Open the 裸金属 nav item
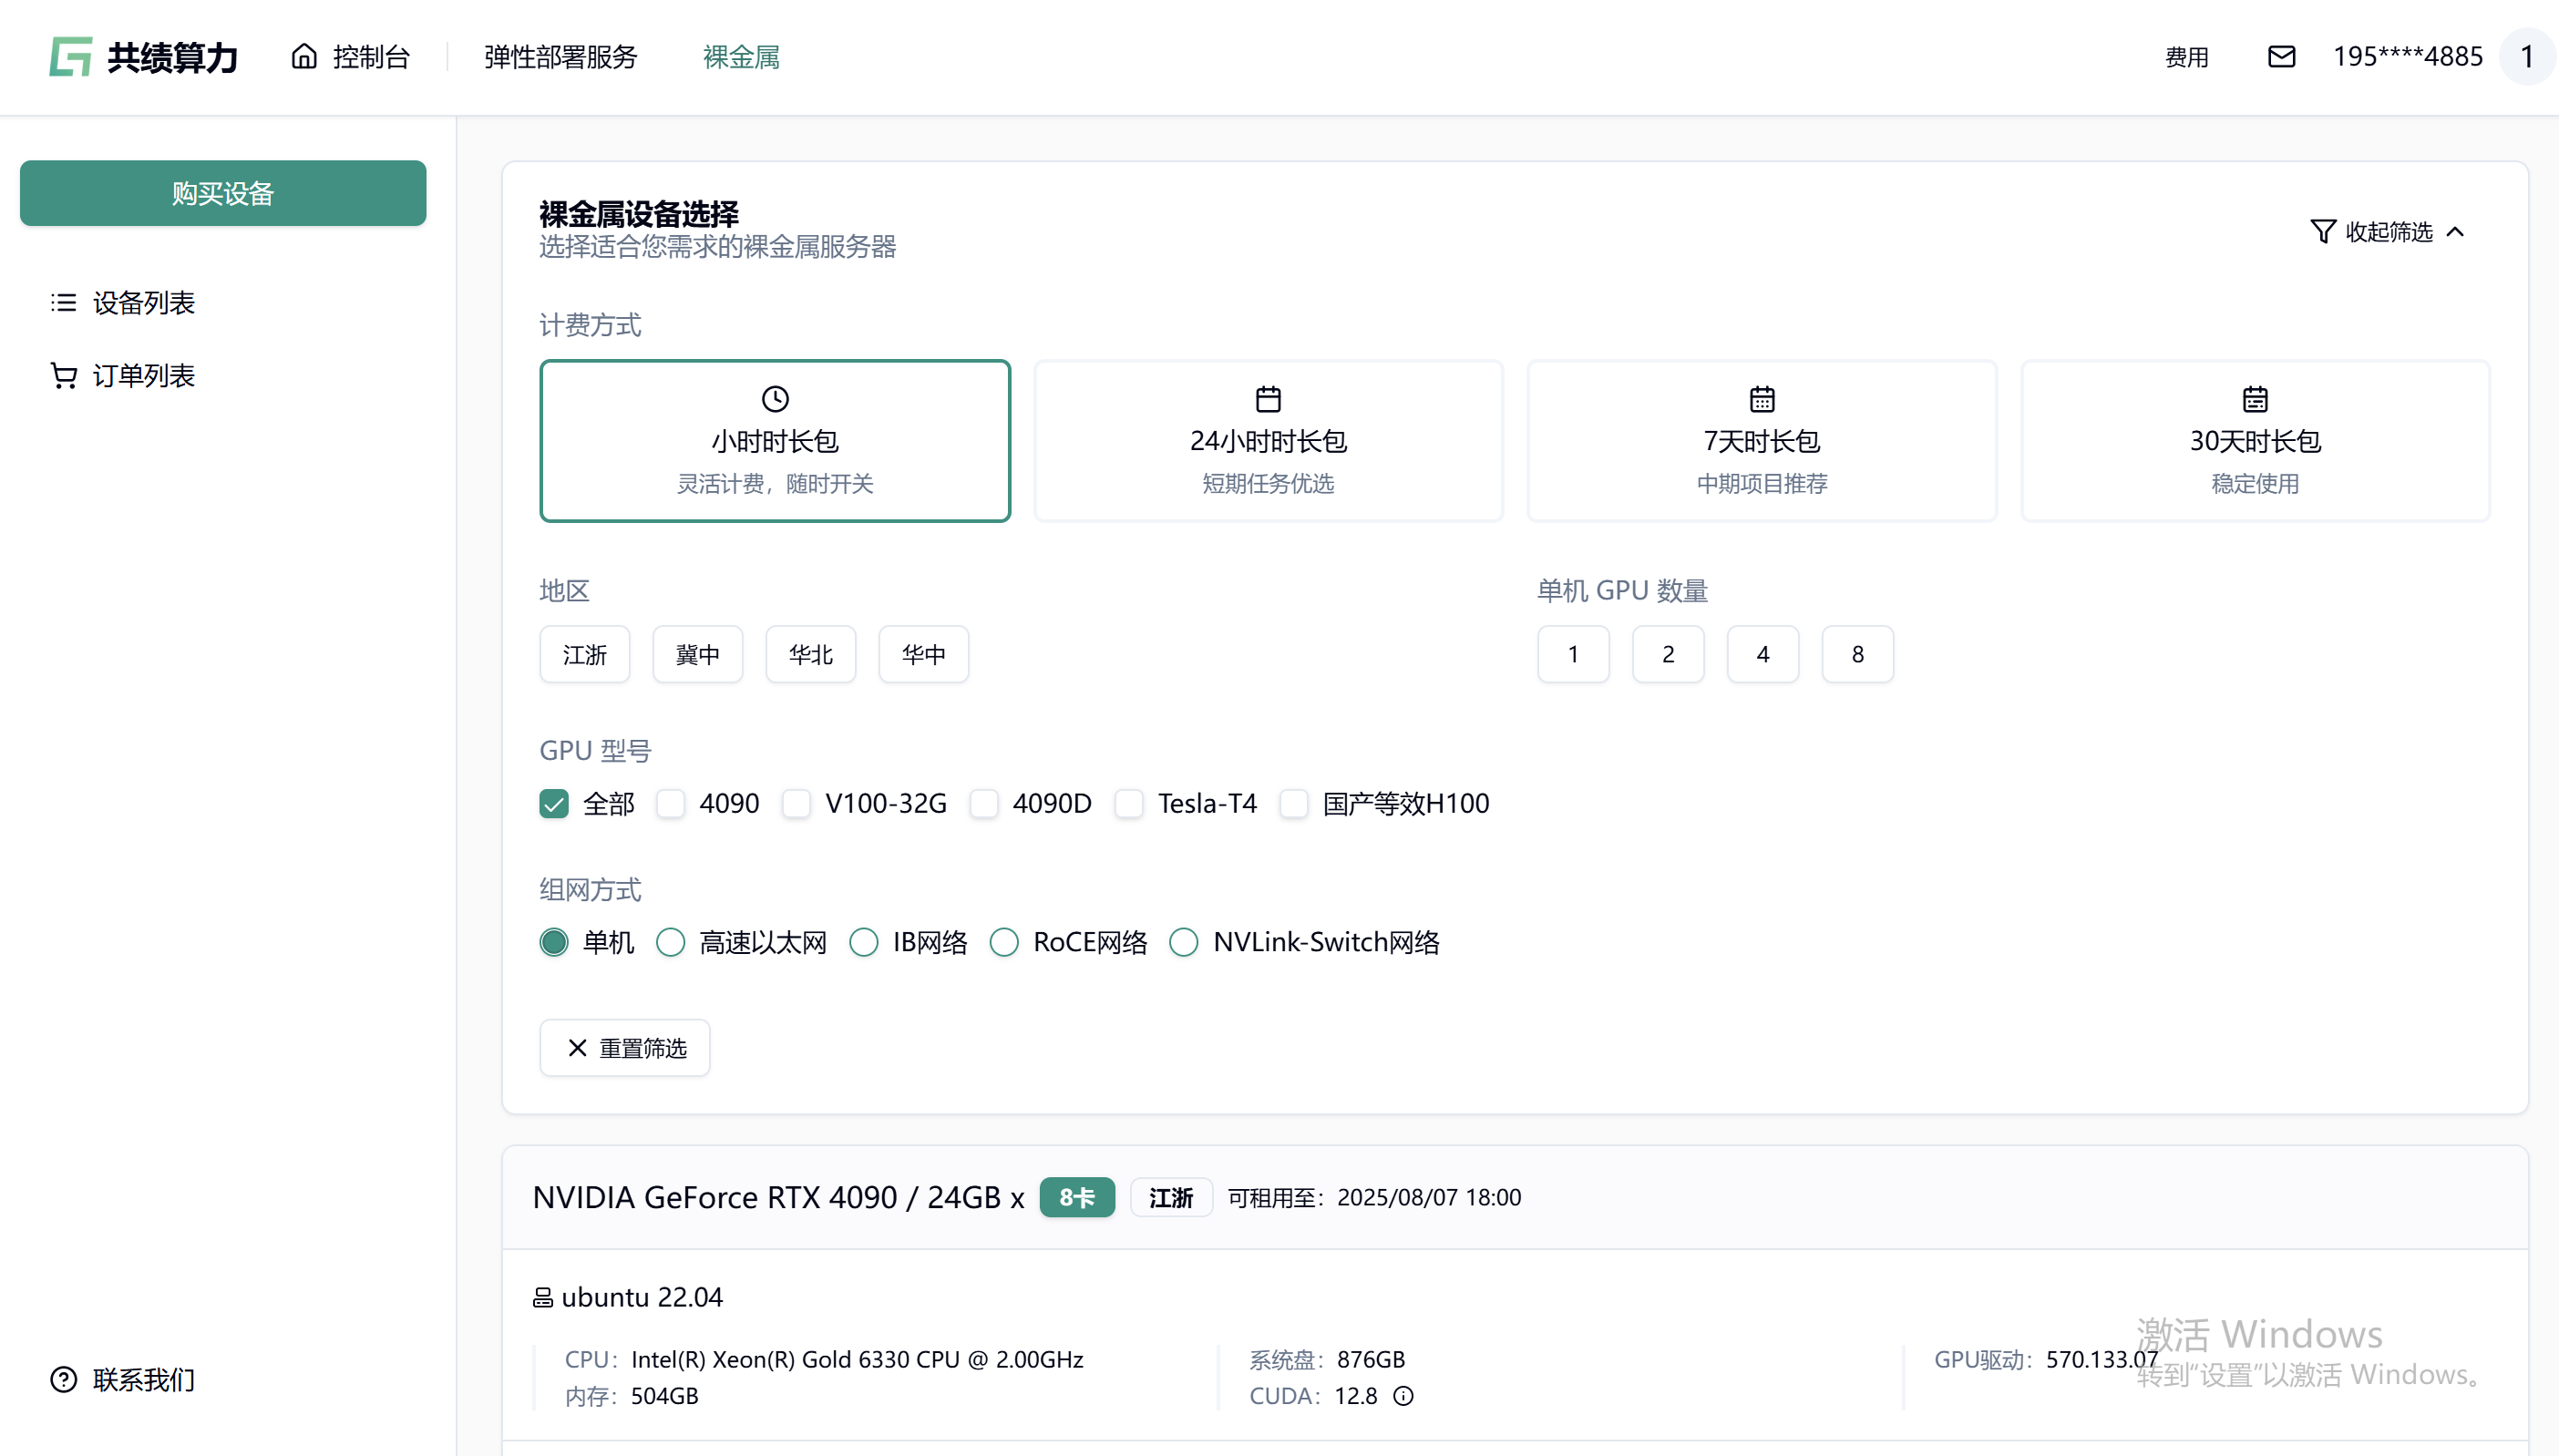Screen dimensions: 2559x1456 point(741,57)
